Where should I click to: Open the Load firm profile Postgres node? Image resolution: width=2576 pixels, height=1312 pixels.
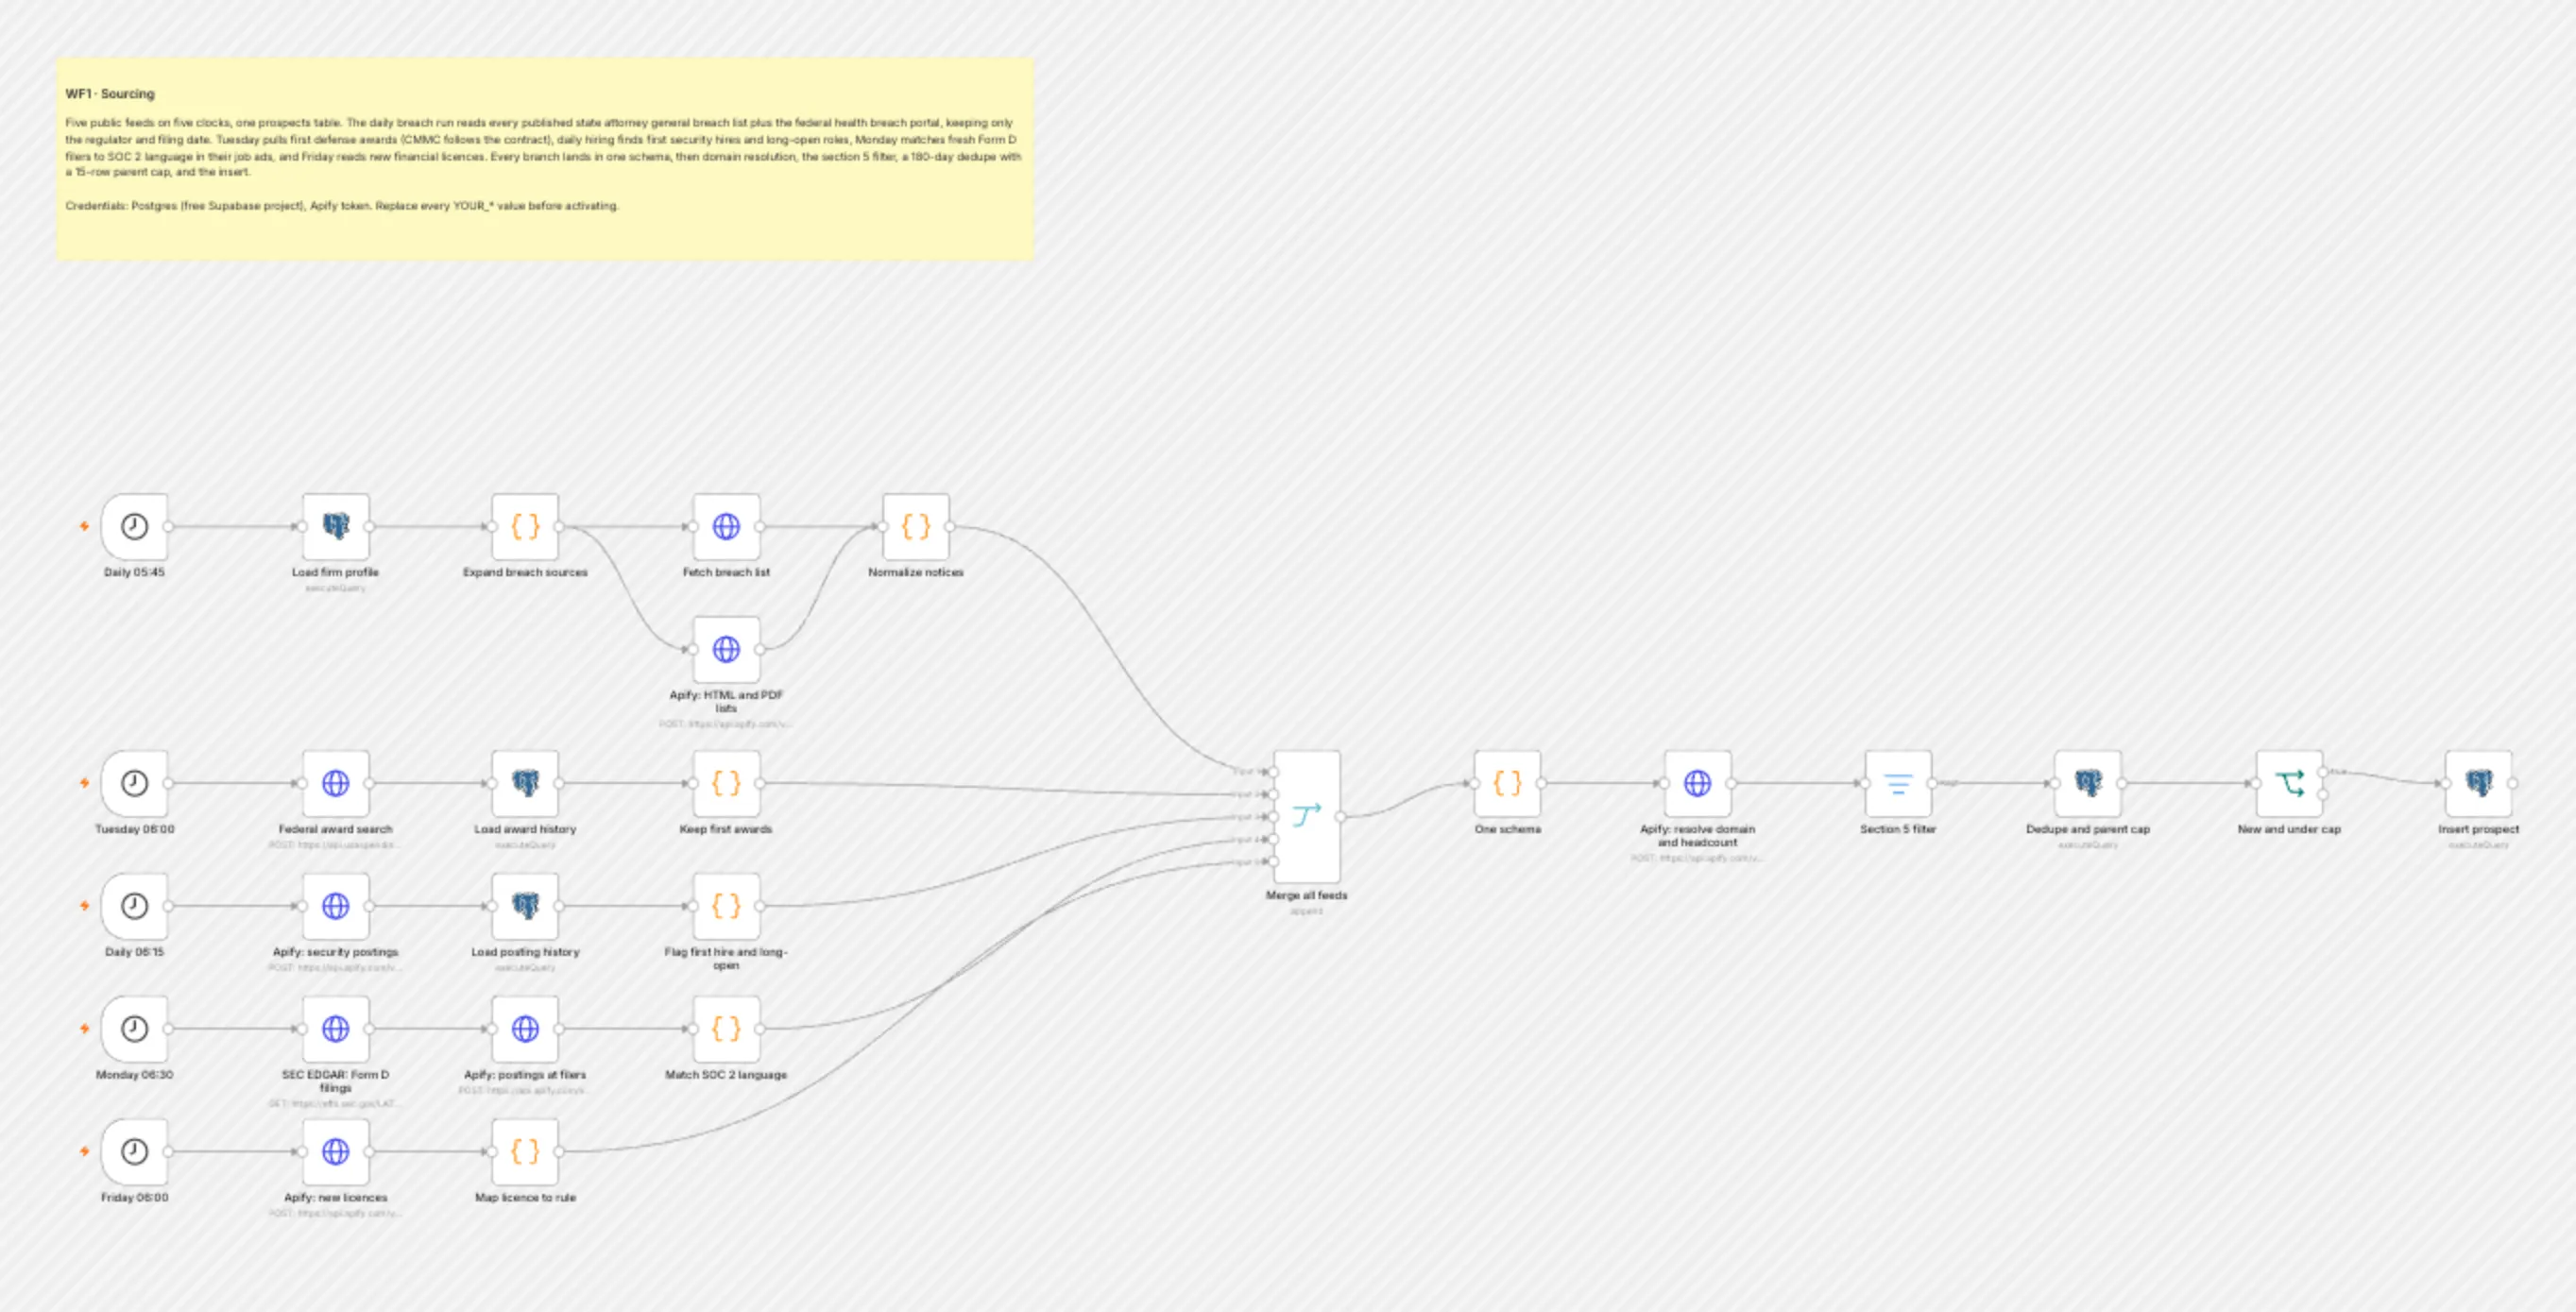(x=336, y=526)
